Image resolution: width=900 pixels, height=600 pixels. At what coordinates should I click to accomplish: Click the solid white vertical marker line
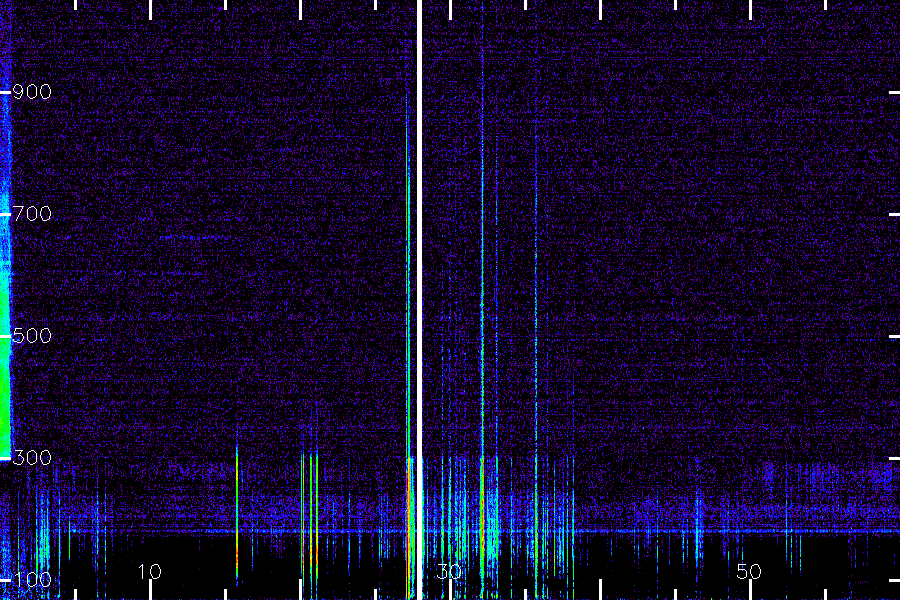coord(419,300)
